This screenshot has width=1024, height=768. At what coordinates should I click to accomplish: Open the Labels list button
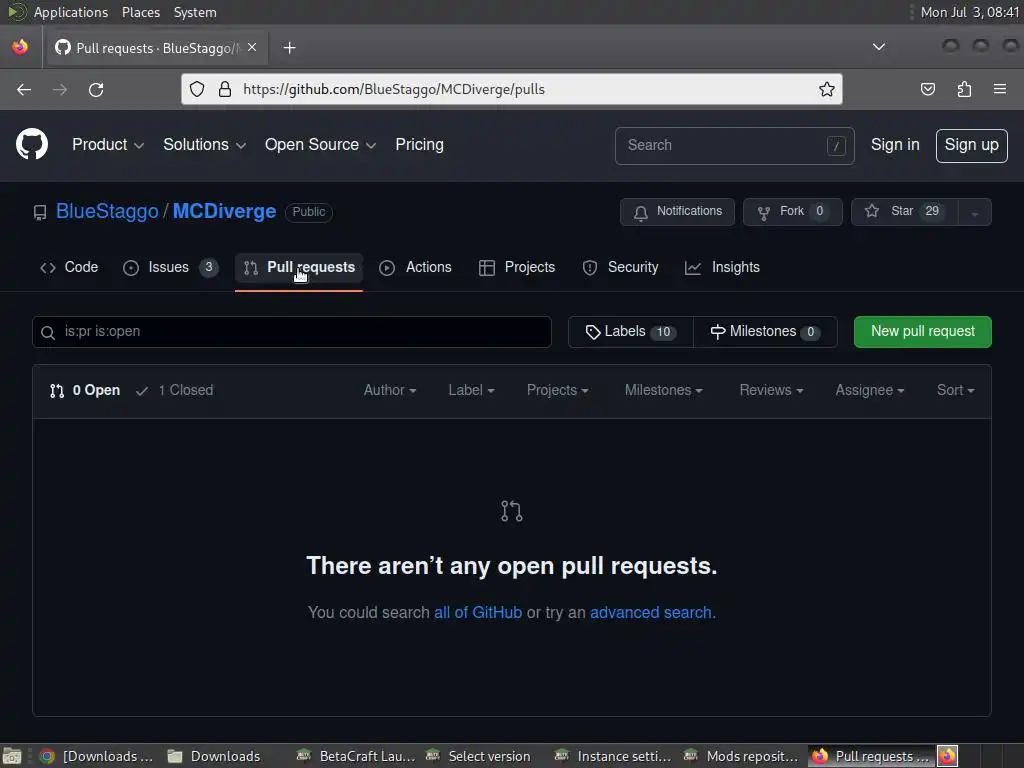tap(631, 332)
